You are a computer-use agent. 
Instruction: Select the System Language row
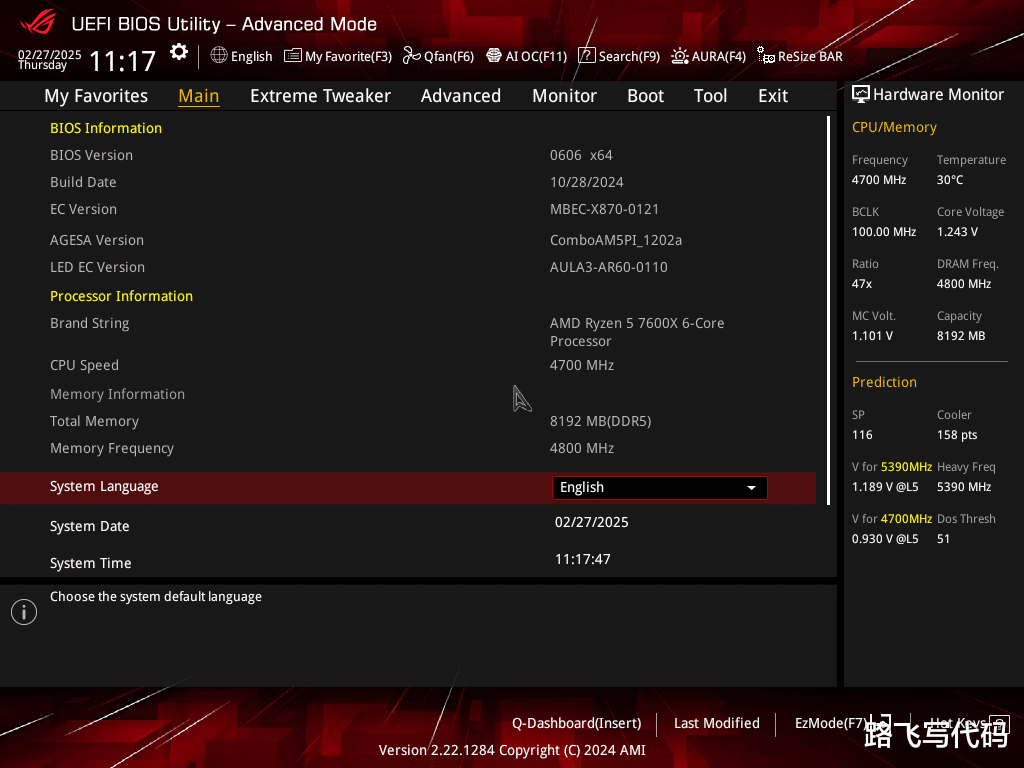click(x=408, y=488)
